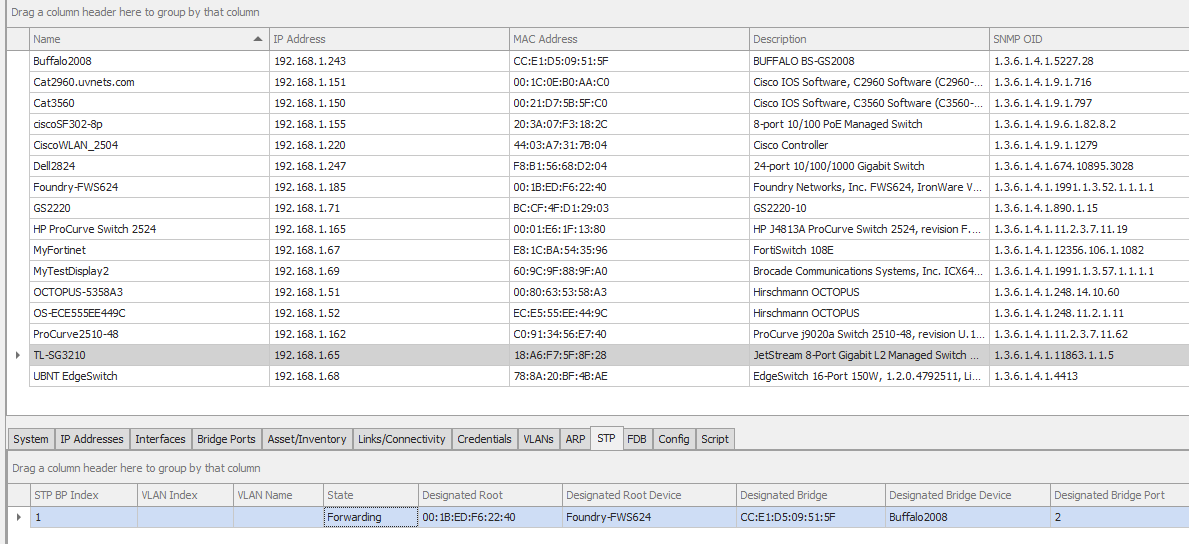Click MAC address 78:8A:20:BF:4B:AE

[560, 376]
